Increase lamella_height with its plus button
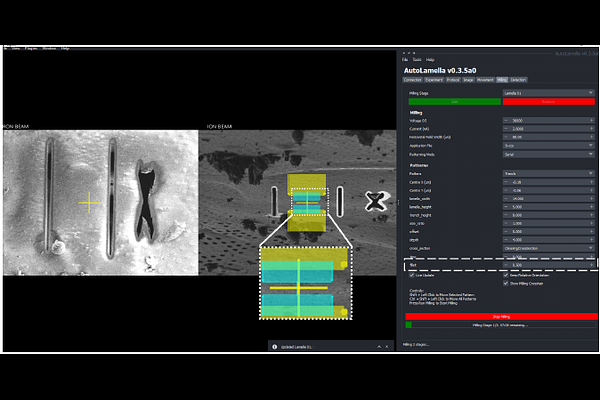 (591, 207)
